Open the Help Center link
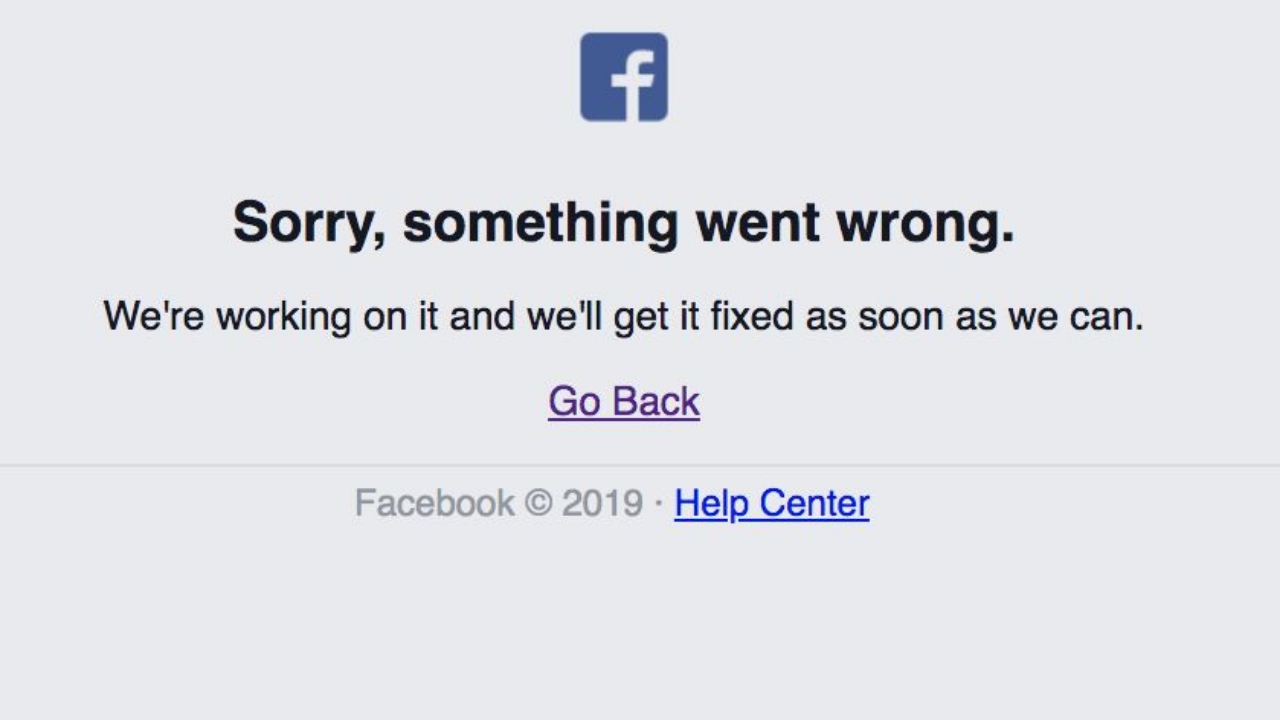This screenshot has width=1280, height=720. 772,502
